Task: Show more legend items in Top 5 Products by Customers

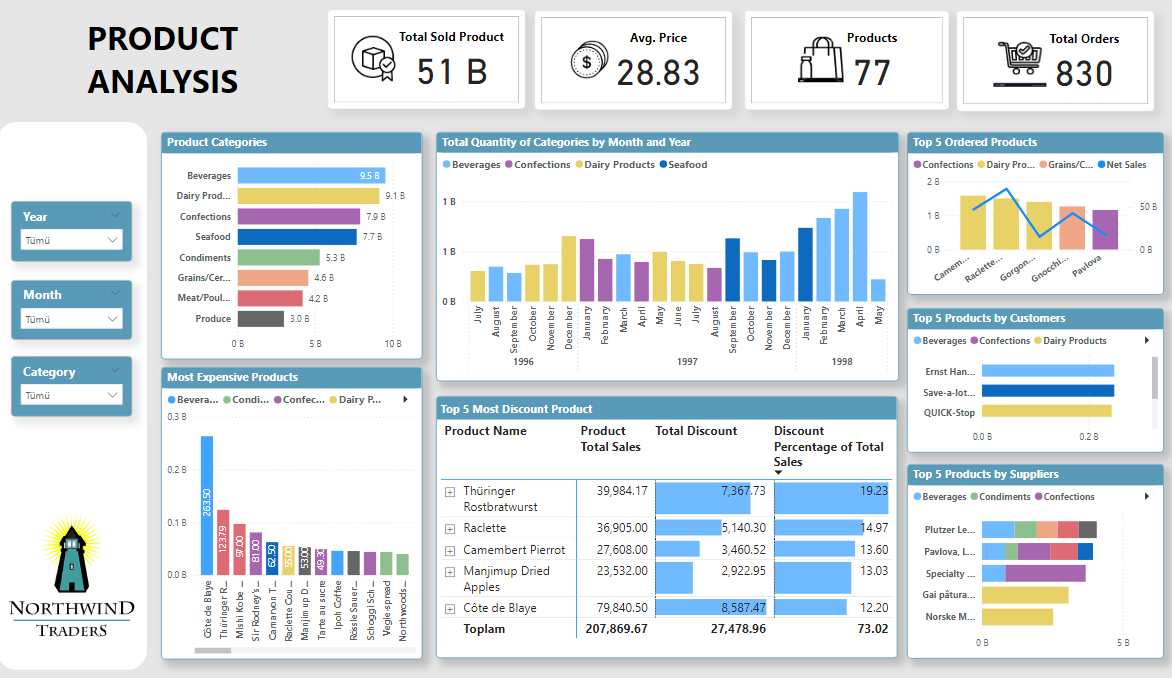Action: point(1147,341)
